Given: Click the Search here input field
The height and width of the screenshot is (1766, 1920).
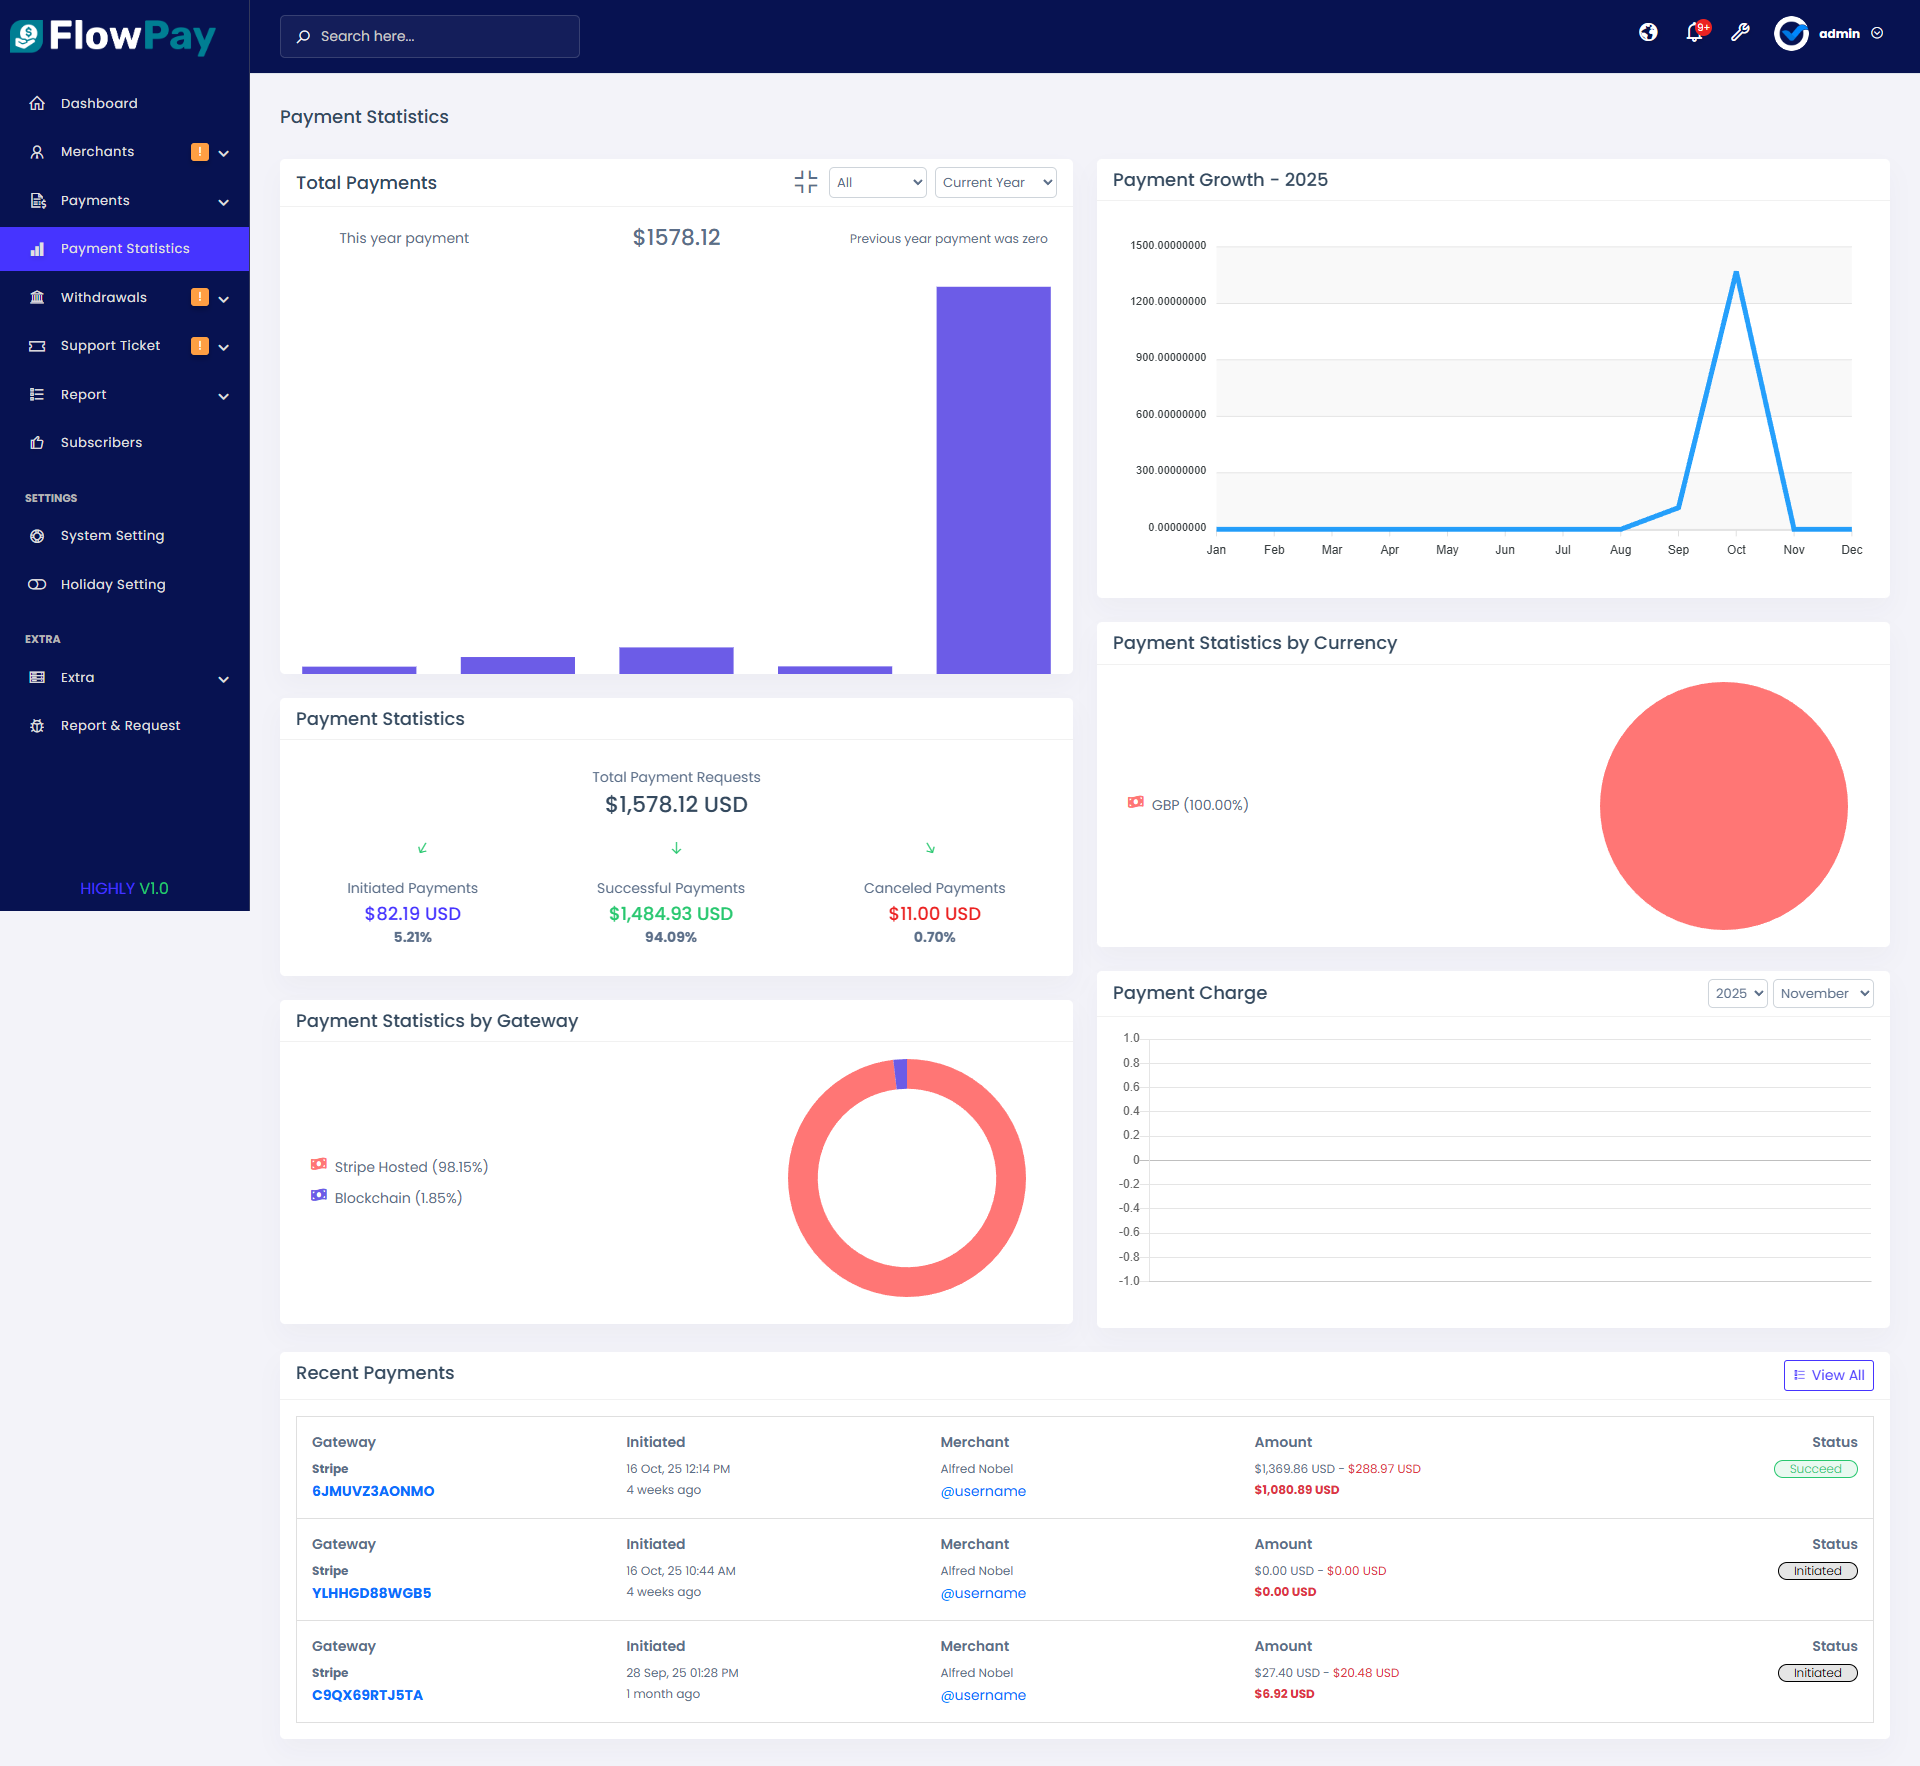Looking at the screenshot, I should (x=430, y=36).
